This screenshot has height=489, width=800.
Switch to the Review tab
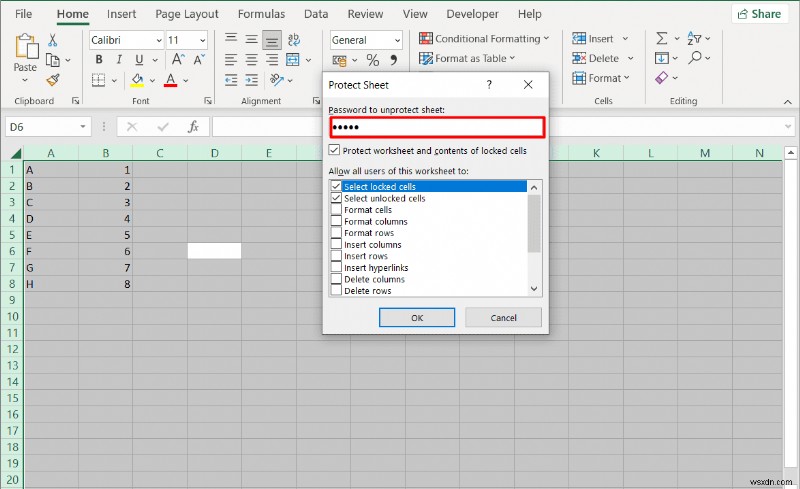click(x=365, y=14)
